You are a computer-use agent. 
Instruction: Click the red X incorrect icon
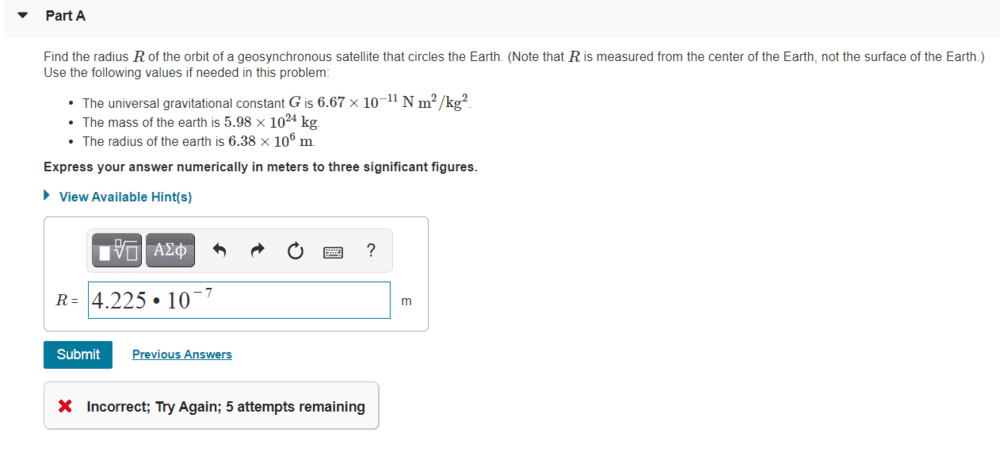(x=65, y=406)
